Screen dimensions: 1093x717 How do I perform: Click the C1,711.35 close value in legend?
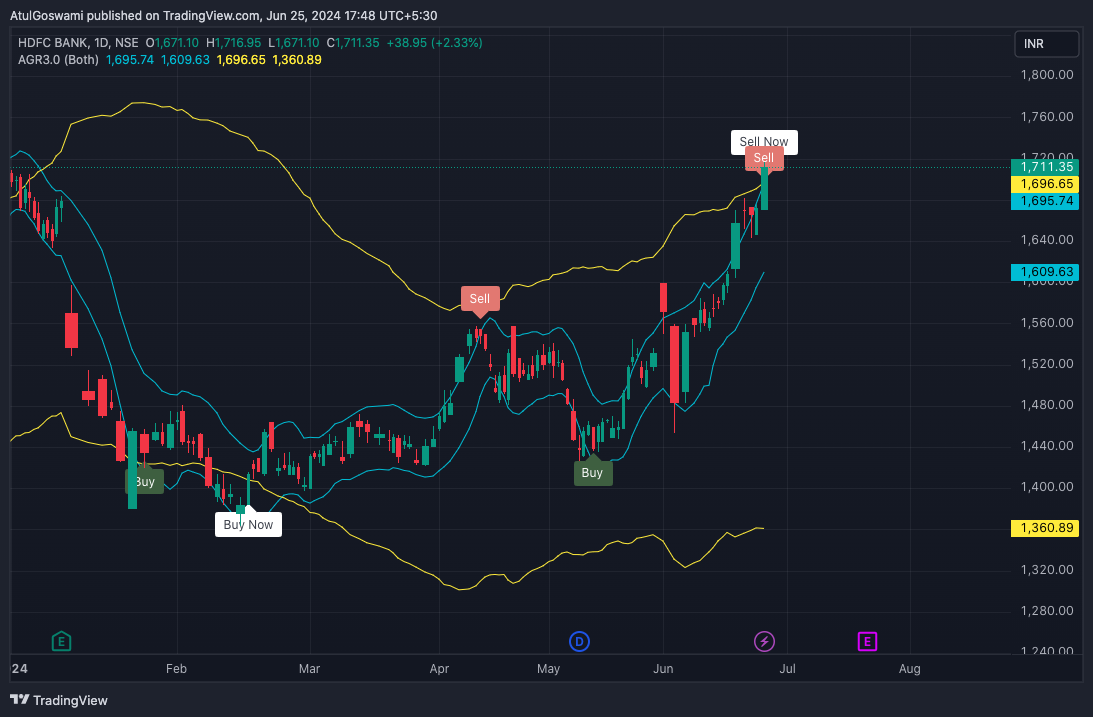(353, 43)
